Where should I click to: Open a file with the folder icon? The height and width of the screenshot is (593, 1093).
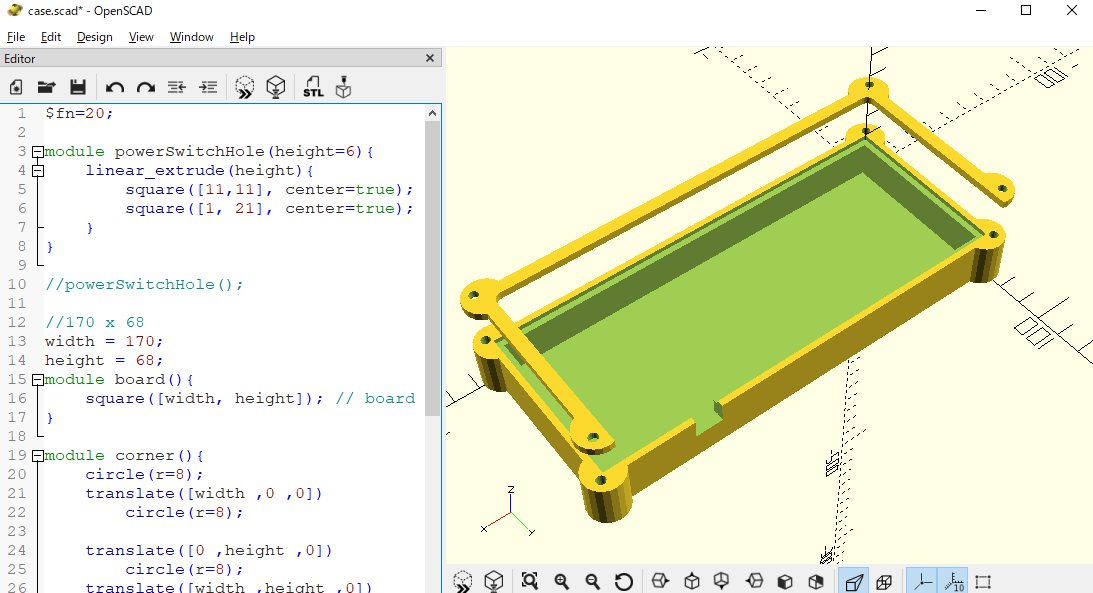click(x=47, y=87)
